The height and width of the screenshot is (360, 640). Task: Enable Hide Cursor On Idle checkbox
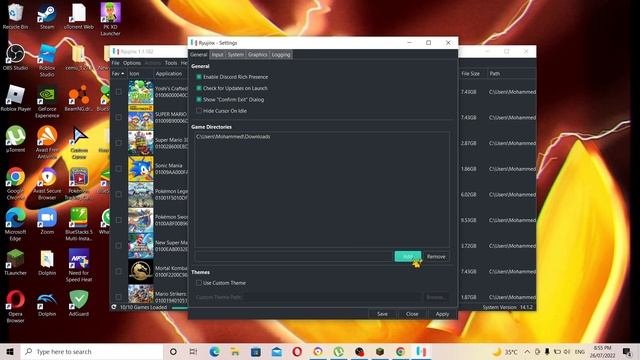click(199, 111)
